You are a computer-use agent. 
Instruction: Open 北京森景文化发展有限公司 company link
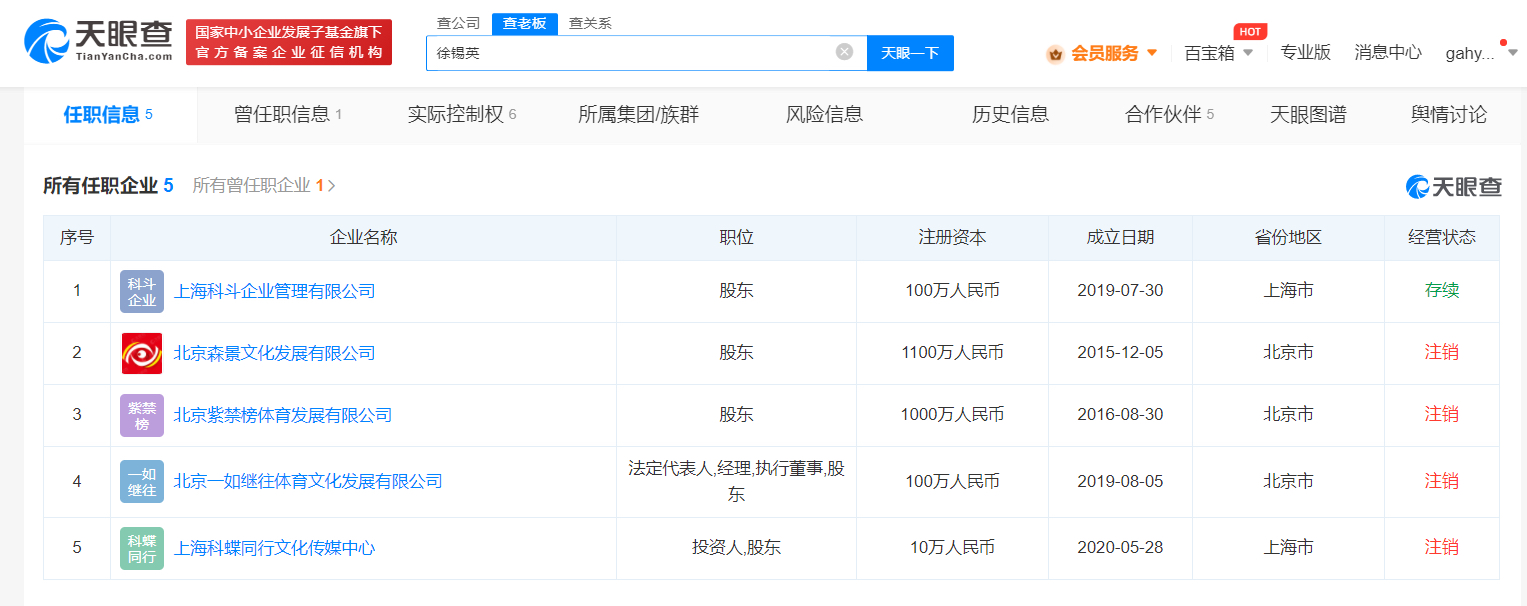pos(275,353)
